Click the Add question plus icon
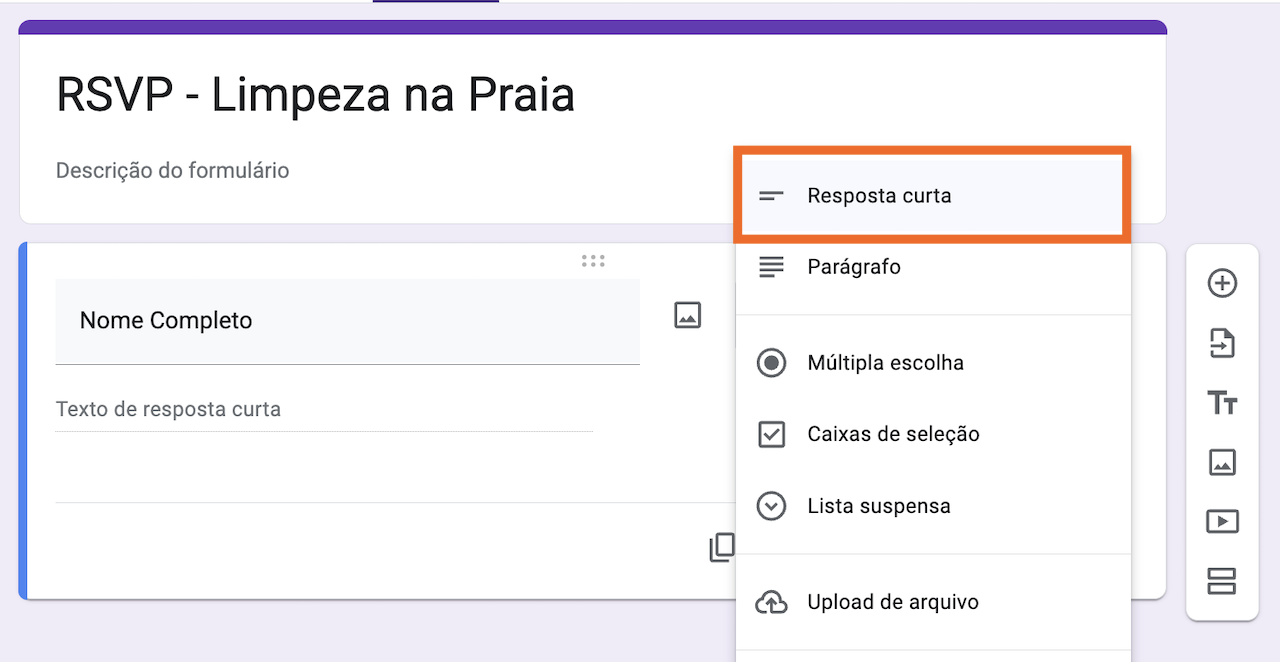 click(1222, 283)
